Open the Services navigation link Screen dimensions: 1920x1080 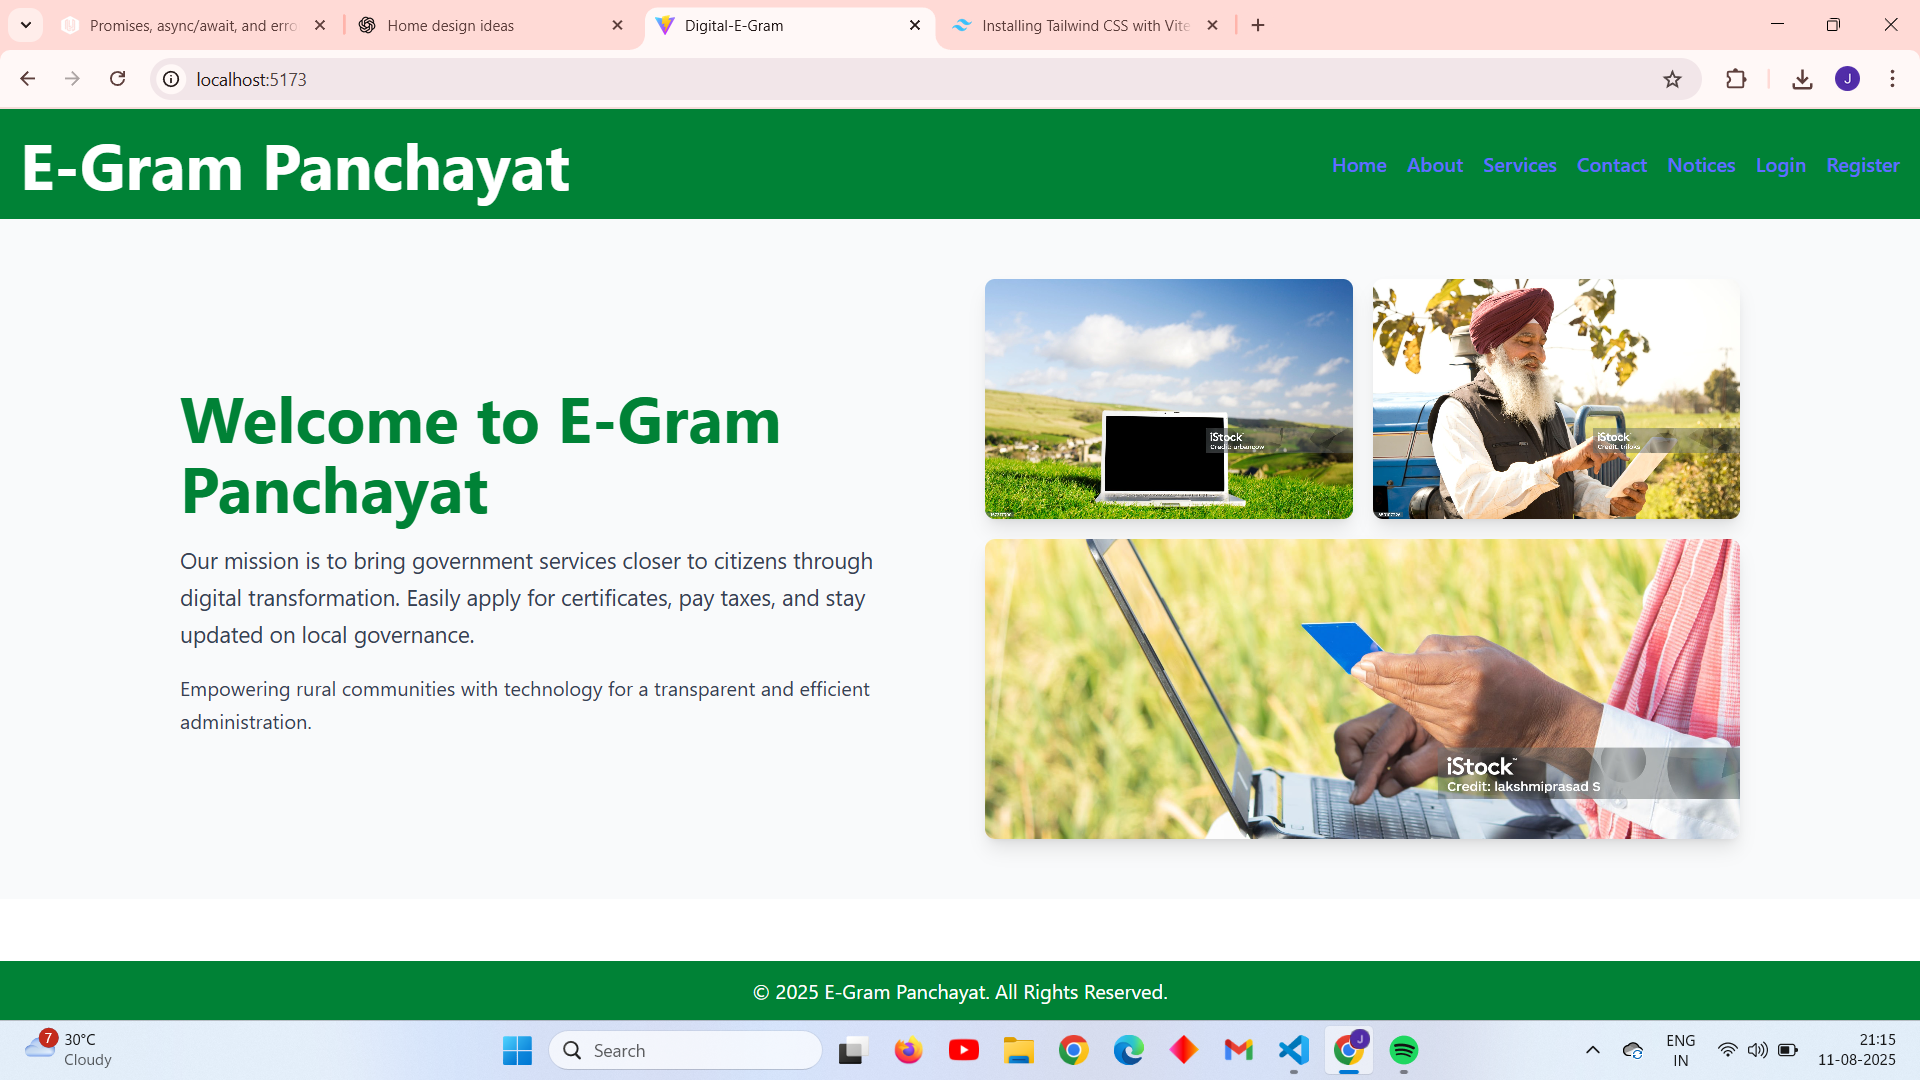coord(1519,165)
